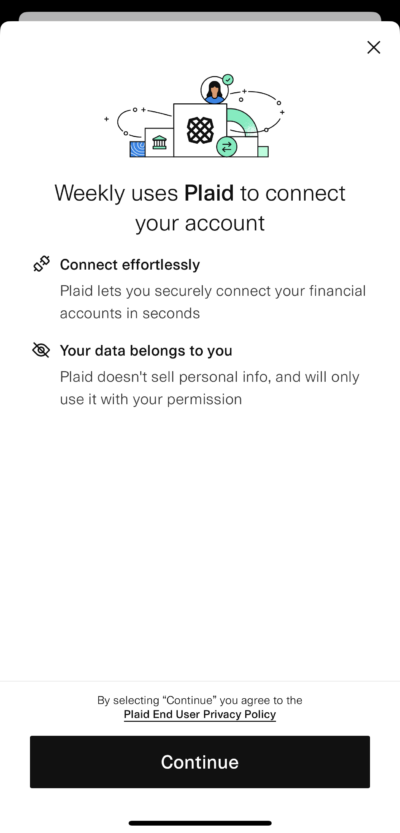Tap the green checkmark badge

pyautogui.click(x=228, y=79)
